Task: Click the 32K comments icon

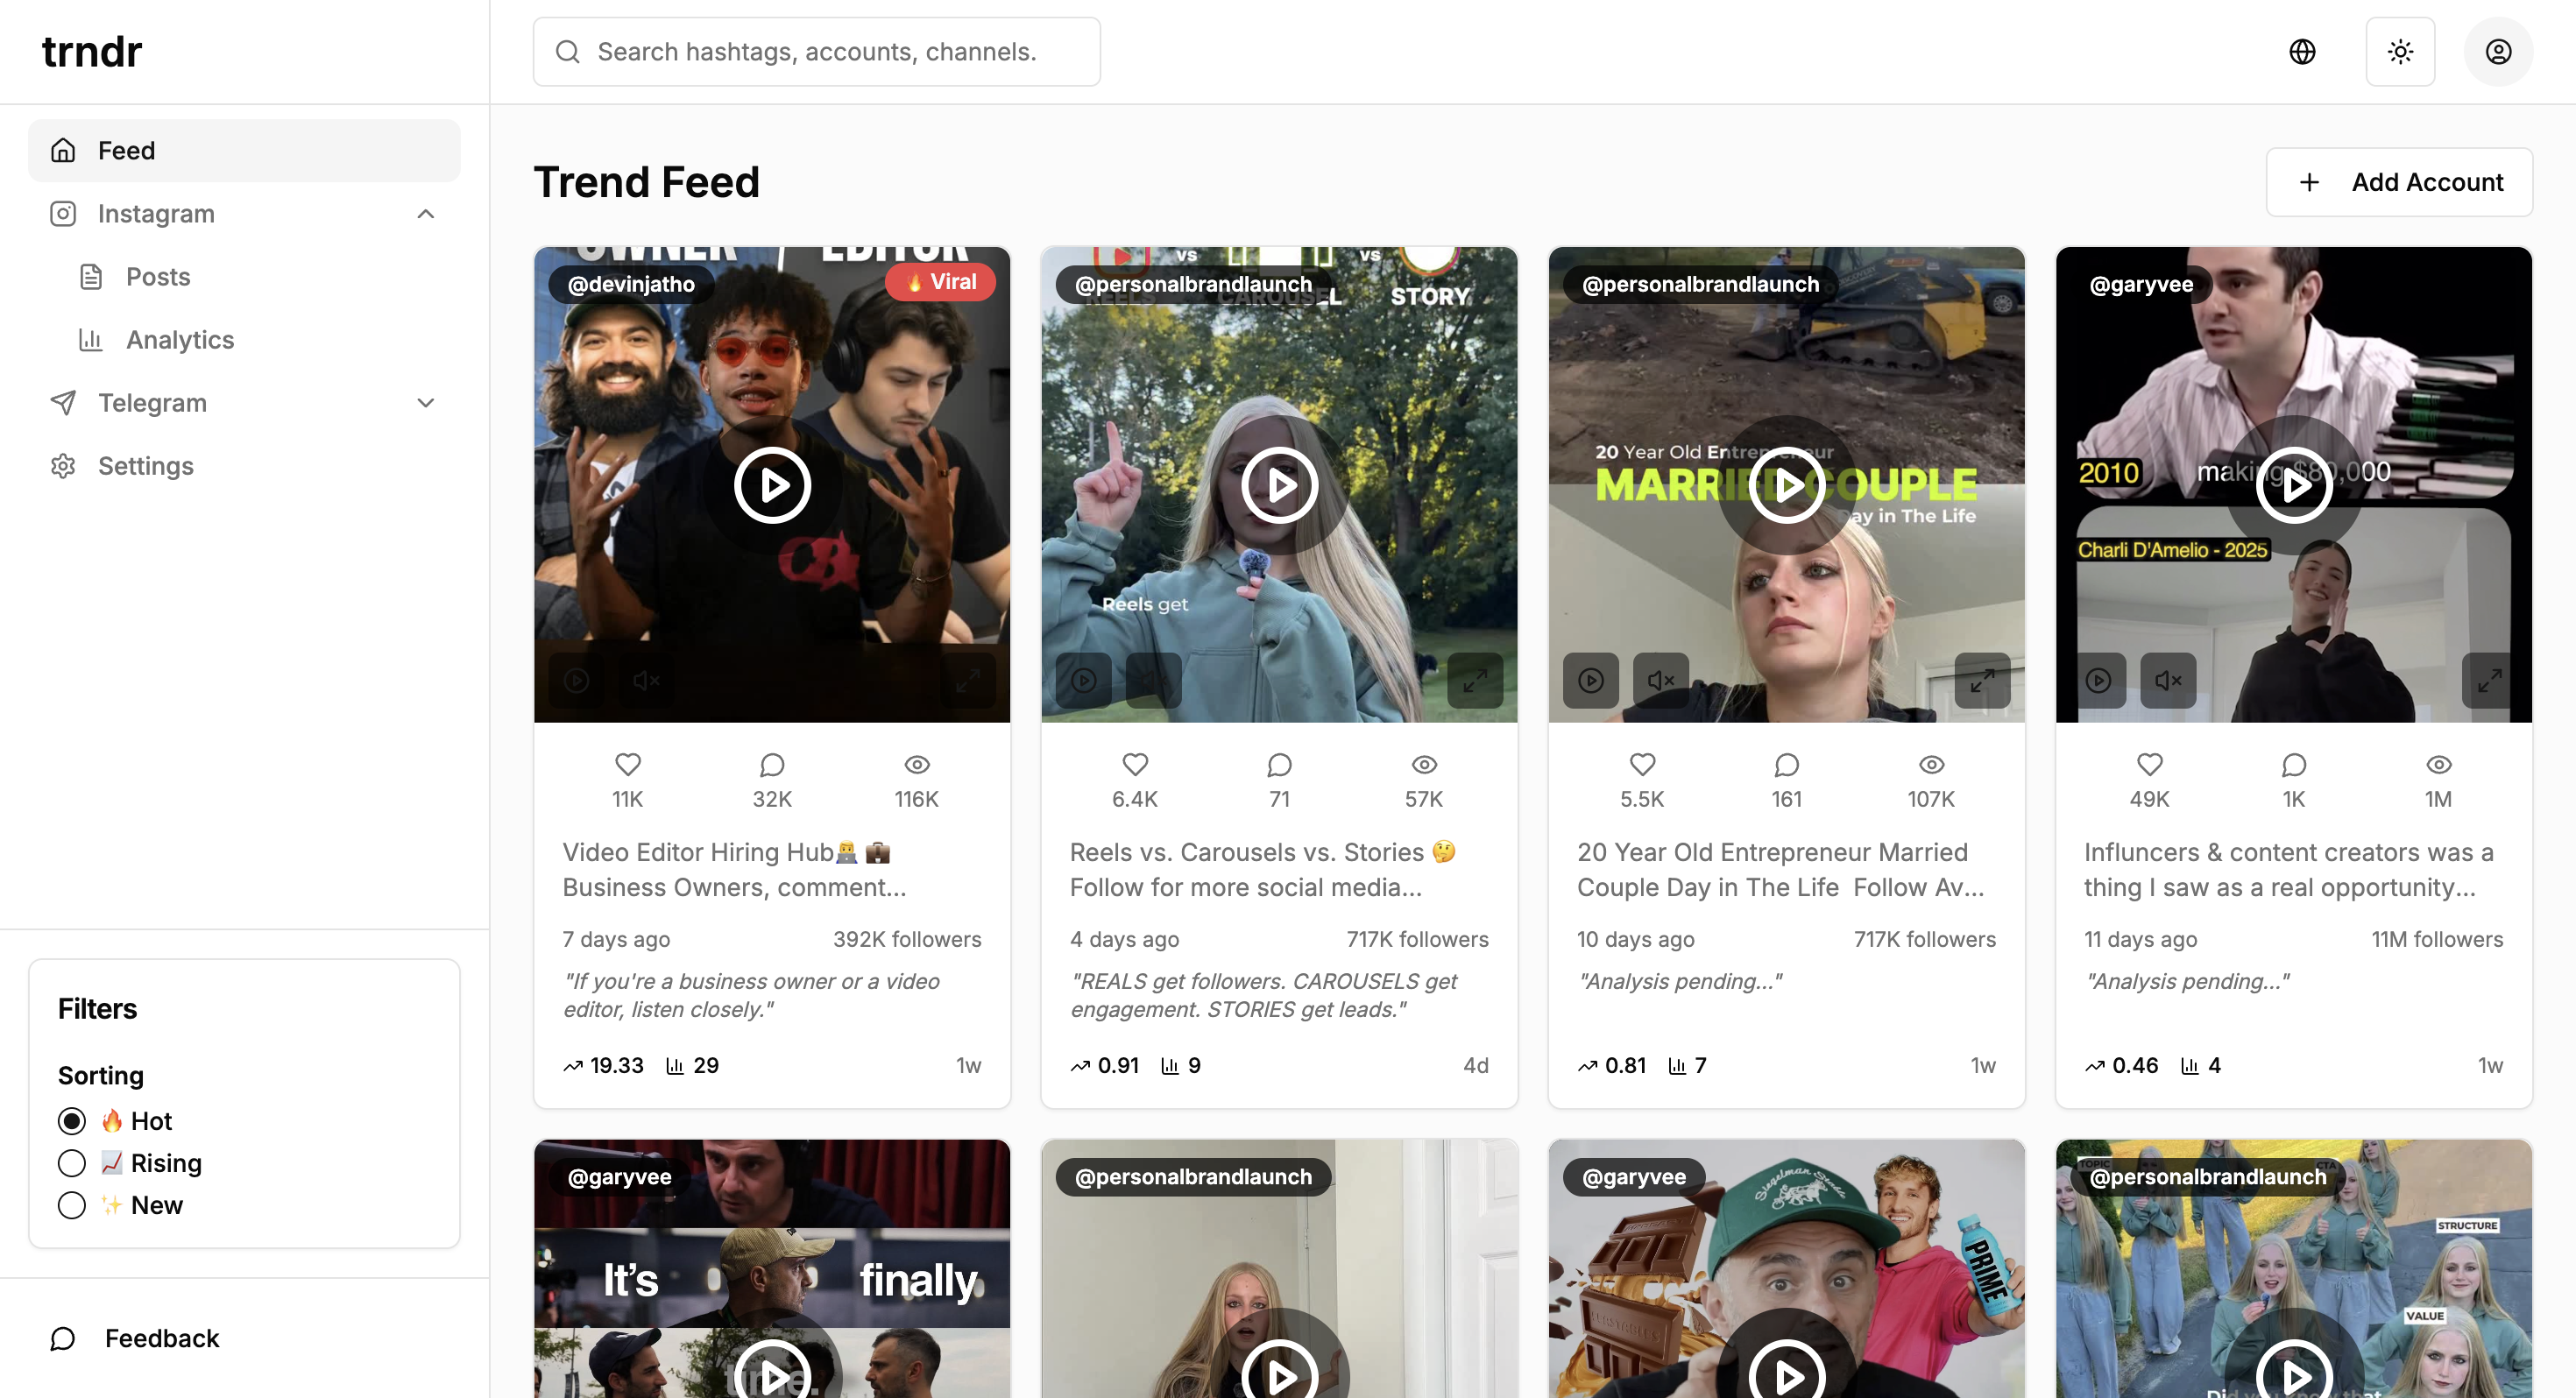Action: [x=772, y=764]
